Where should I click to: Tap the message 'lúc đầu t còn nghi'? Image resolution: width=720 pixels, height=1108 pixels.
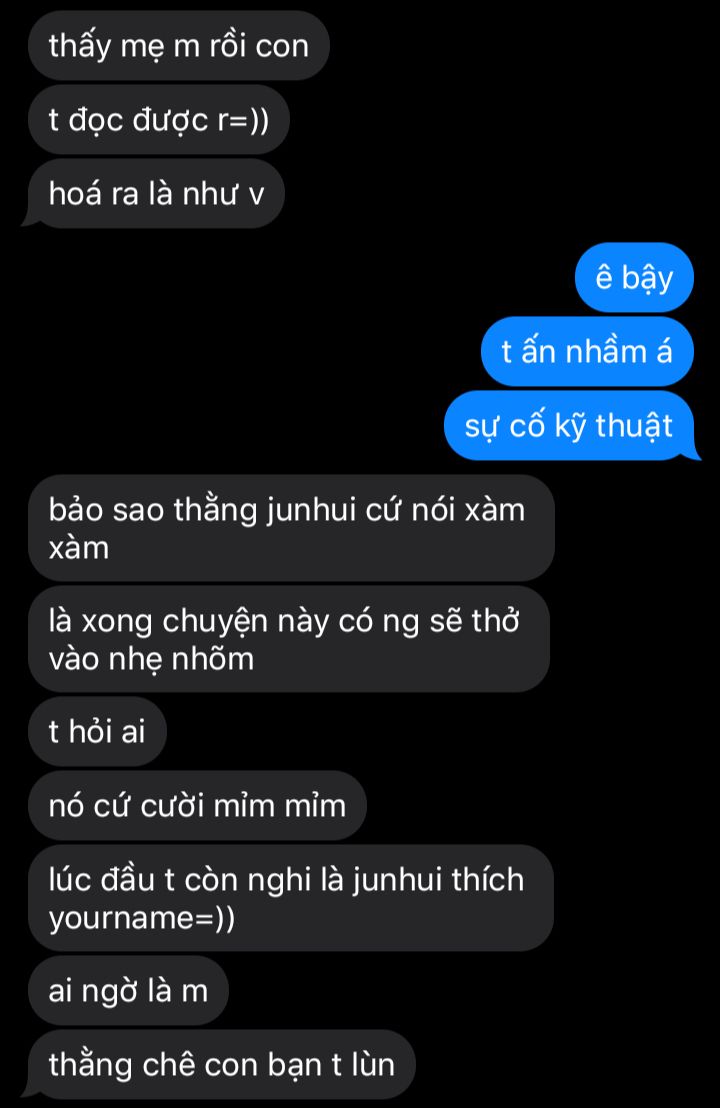point(290,898)
